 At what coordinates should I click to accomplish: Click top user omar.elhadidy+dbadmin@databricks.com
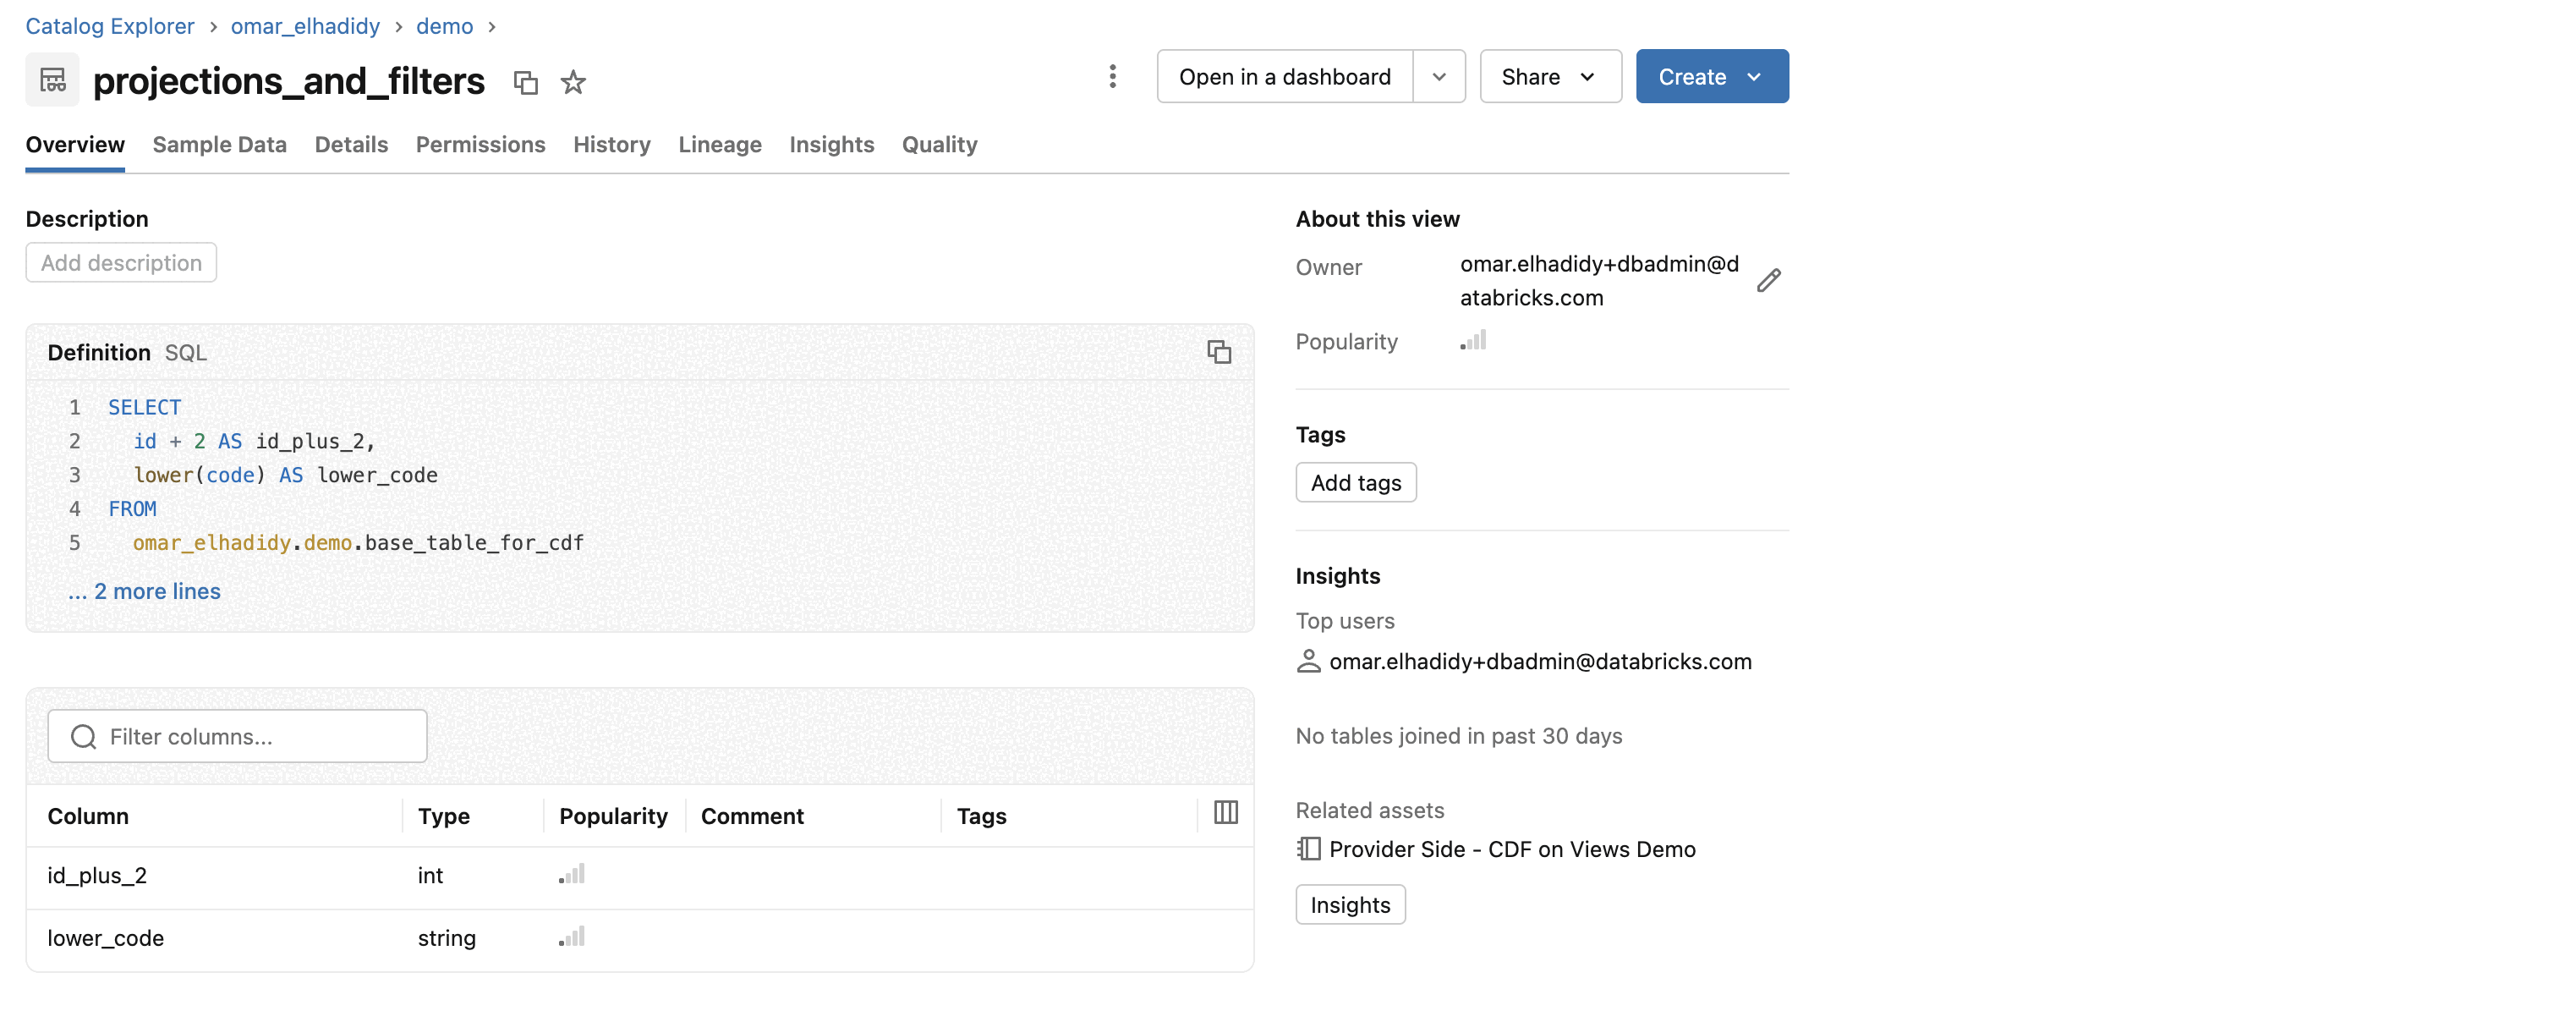click(1540, 661)
